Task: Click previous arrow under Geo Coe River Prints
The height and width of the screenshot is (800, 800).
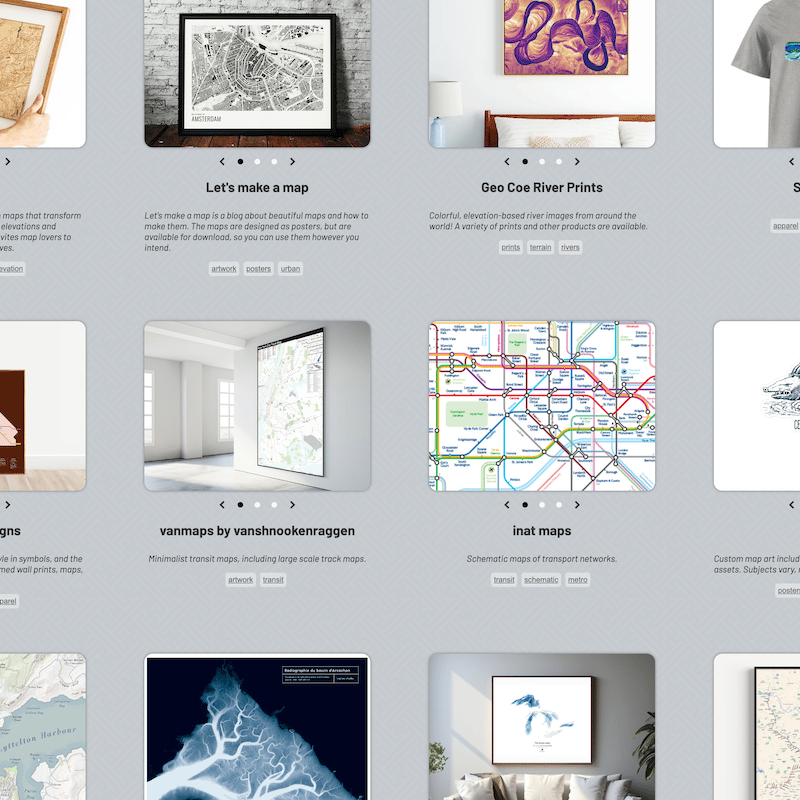Action: (x=507, y=162)
